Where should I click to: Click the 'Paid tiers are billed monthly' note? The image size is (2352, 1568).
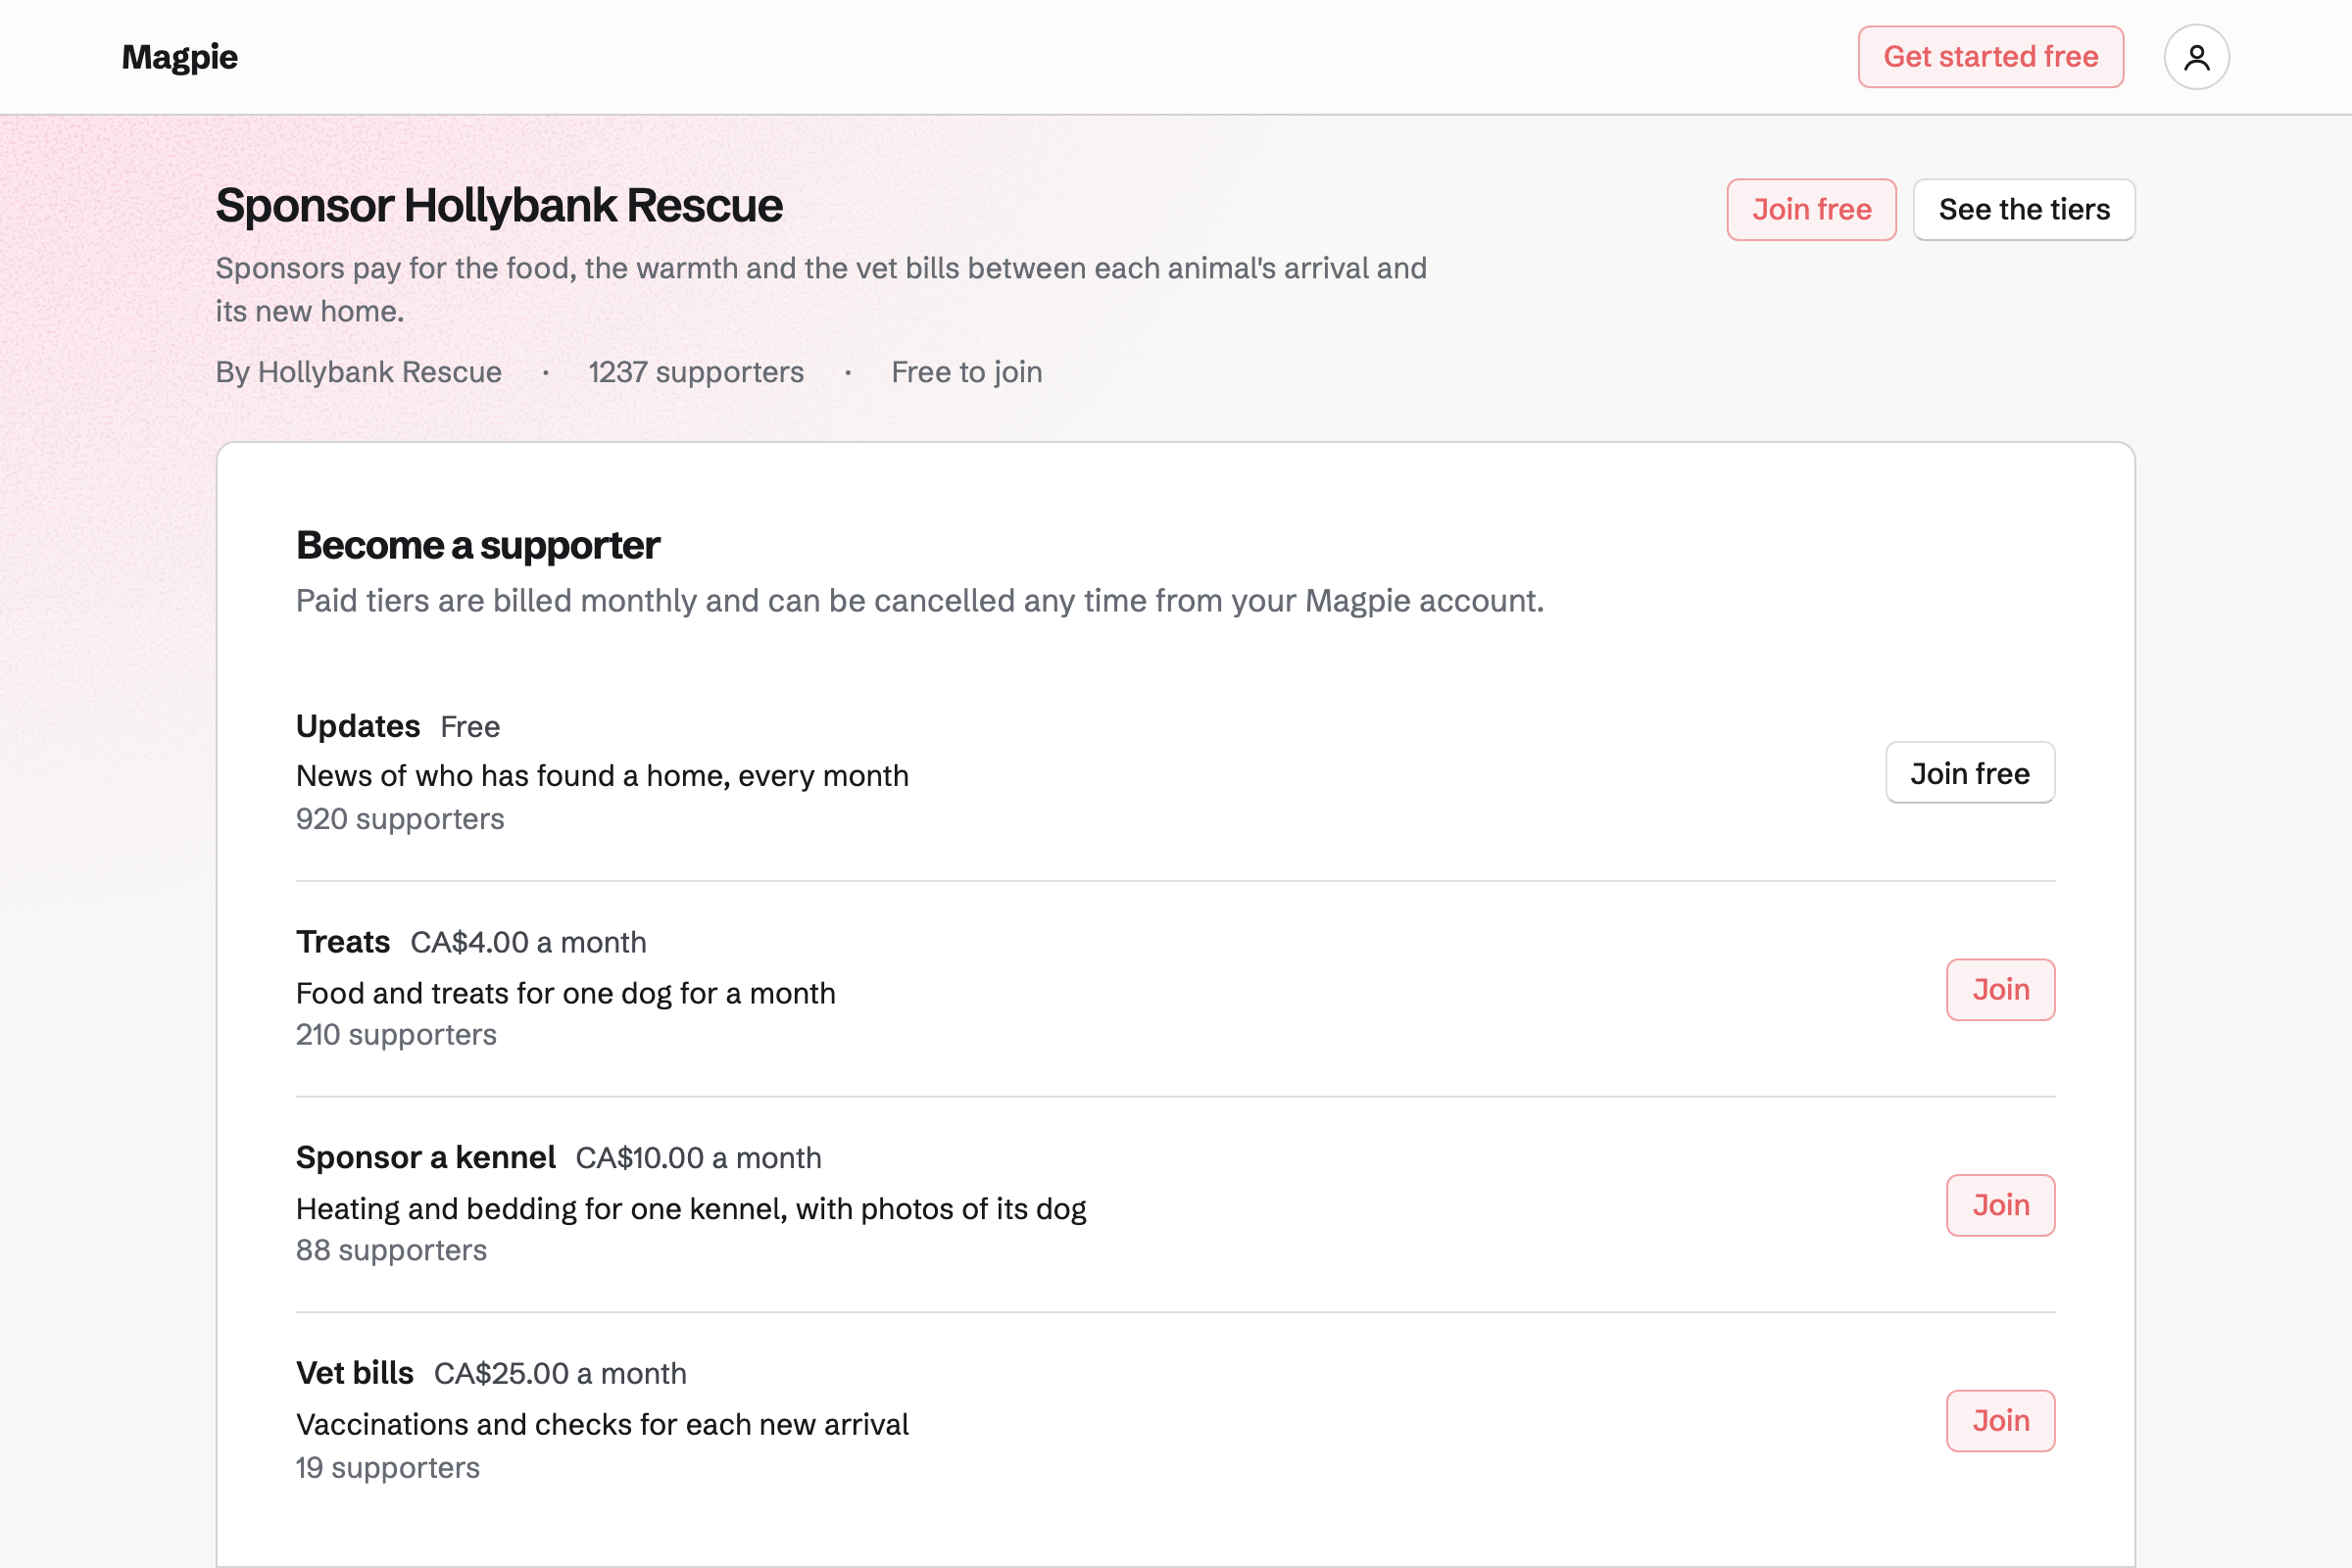coord(920,601)
